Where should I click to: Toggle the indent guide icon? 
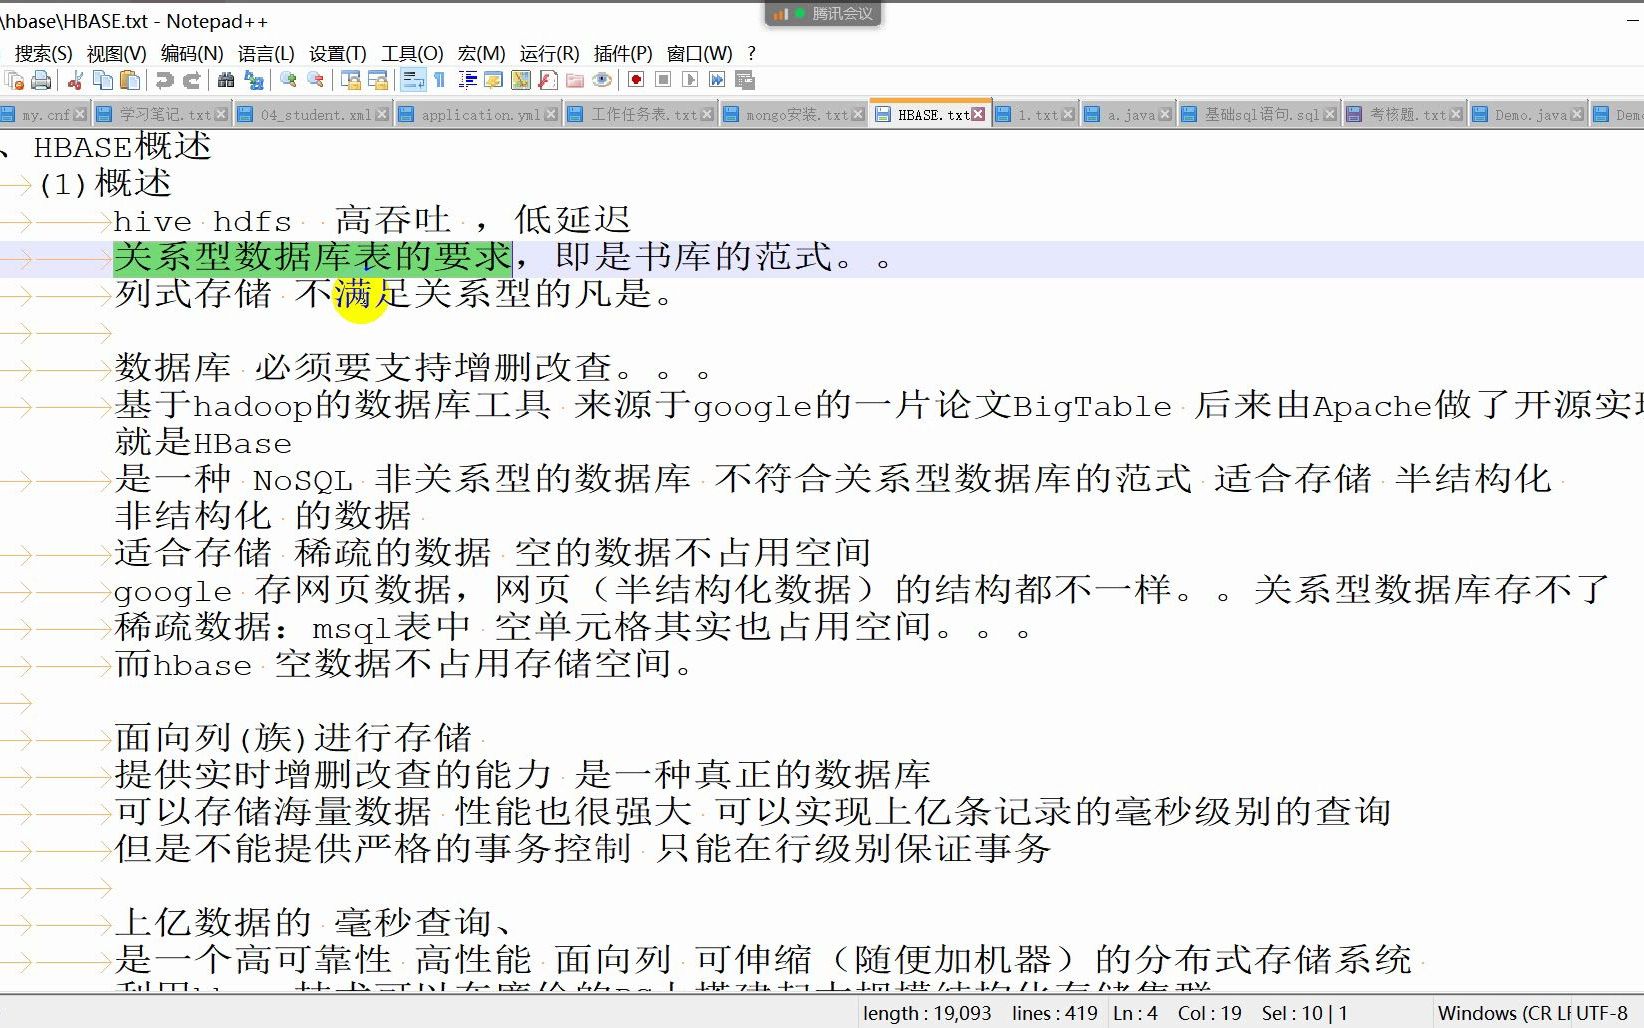click(467, 80)
